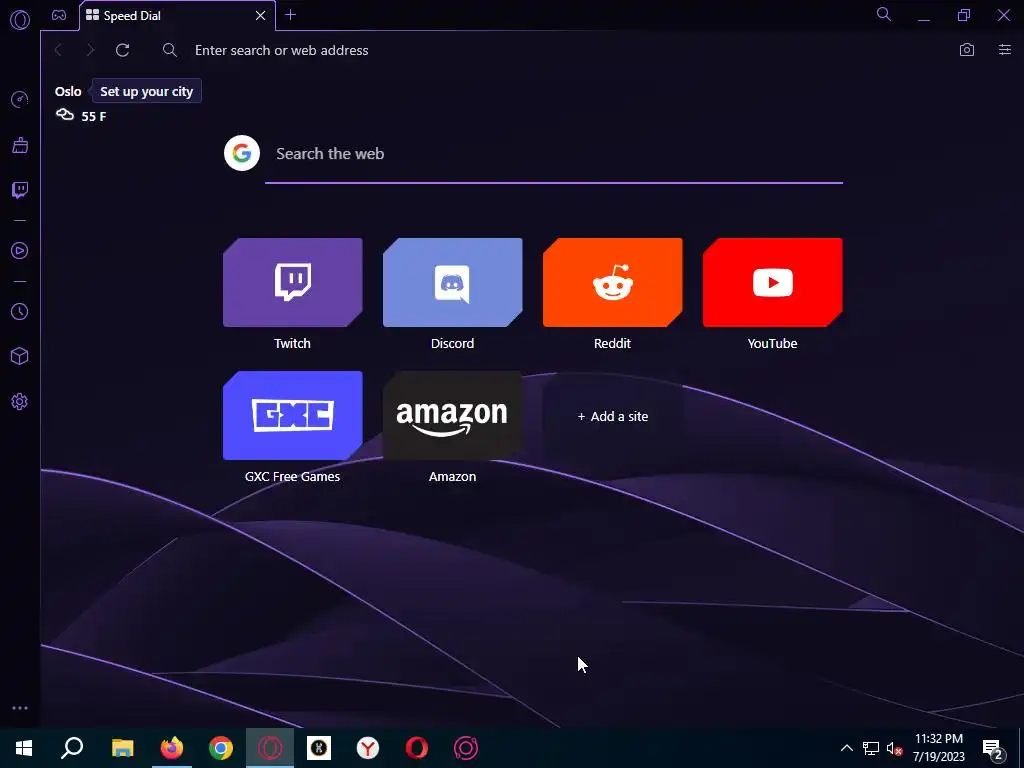Open File Explorer from the taskbar

point(122,748)
